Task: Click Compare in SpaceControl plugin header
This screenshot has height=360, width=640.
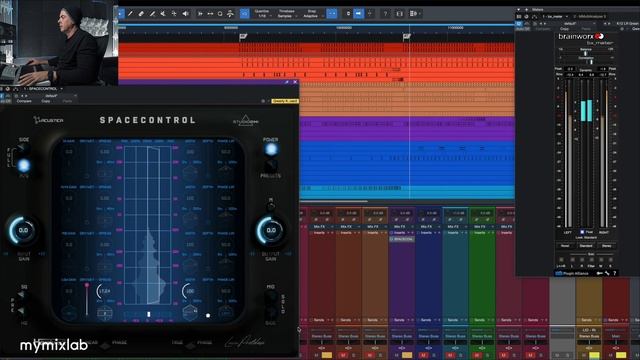Action: (24, 101)
